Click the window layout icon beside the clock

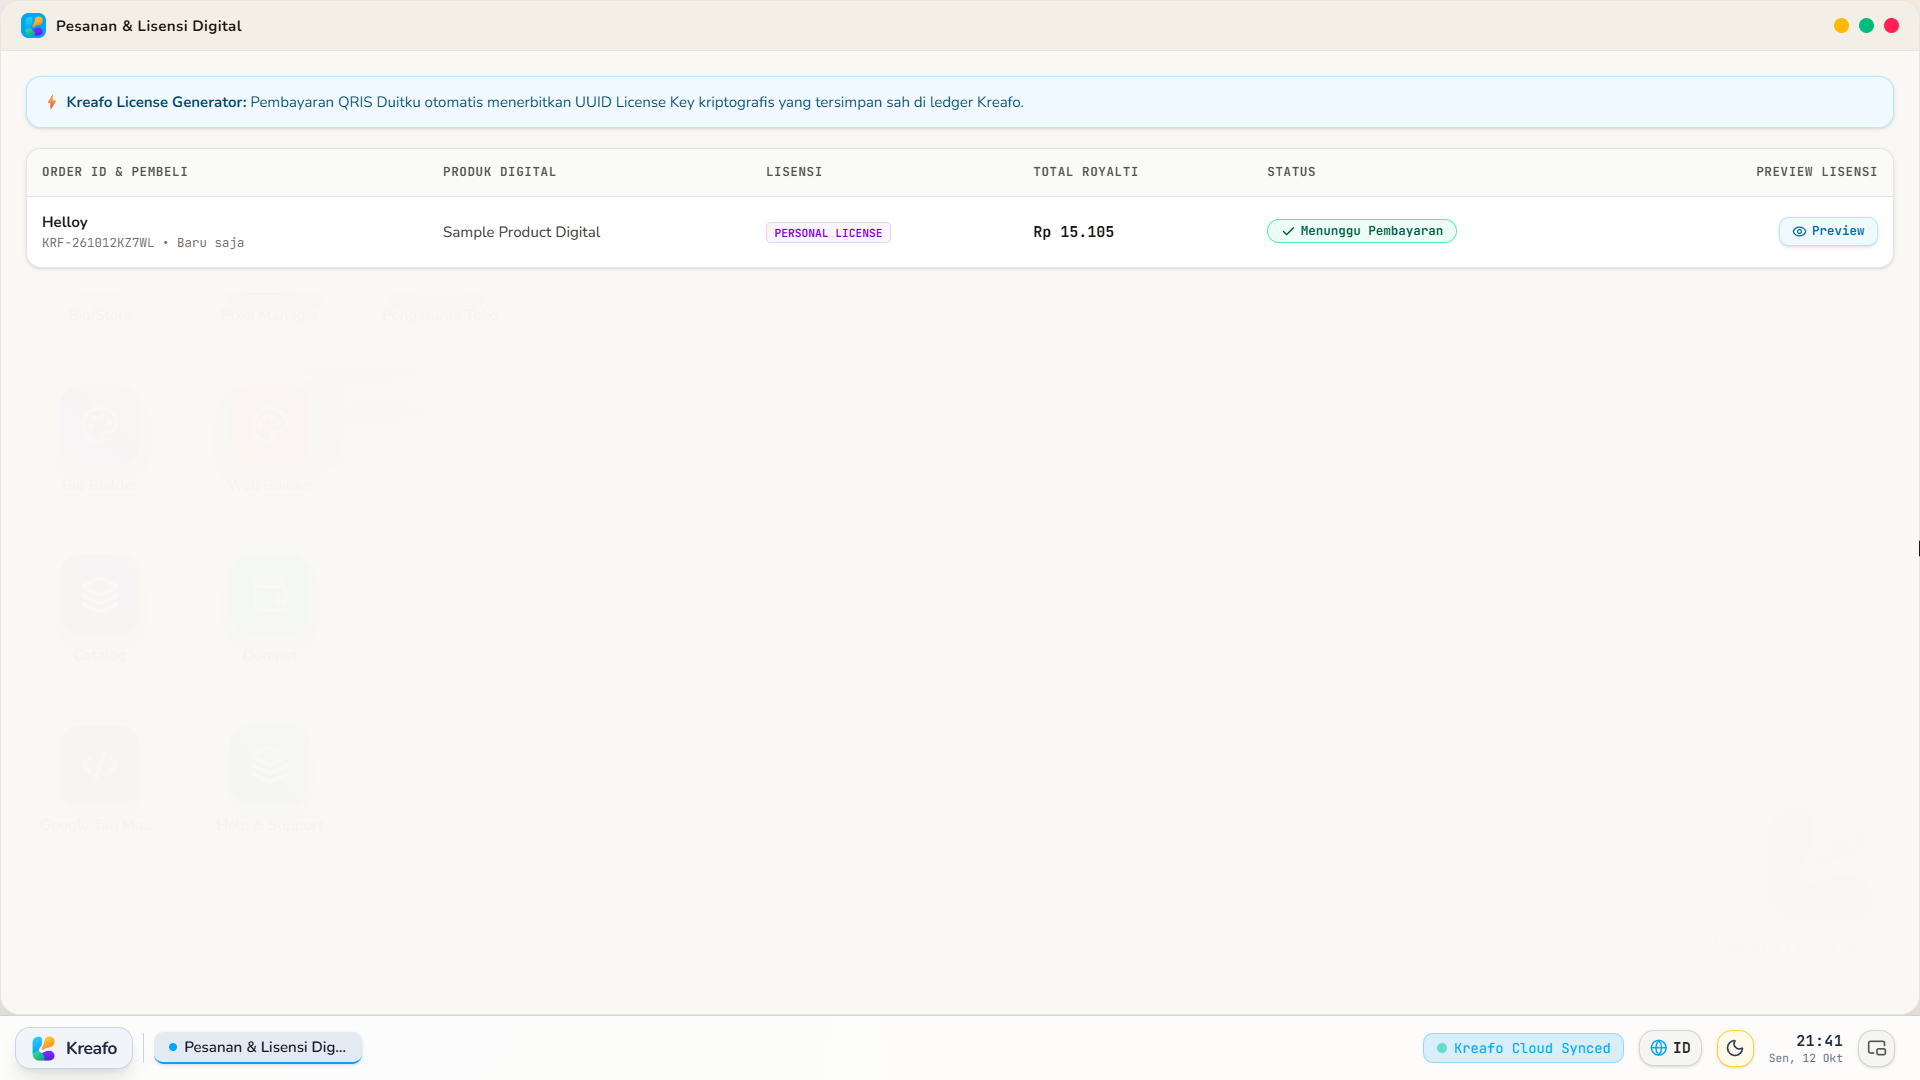pos(1876,1048)
